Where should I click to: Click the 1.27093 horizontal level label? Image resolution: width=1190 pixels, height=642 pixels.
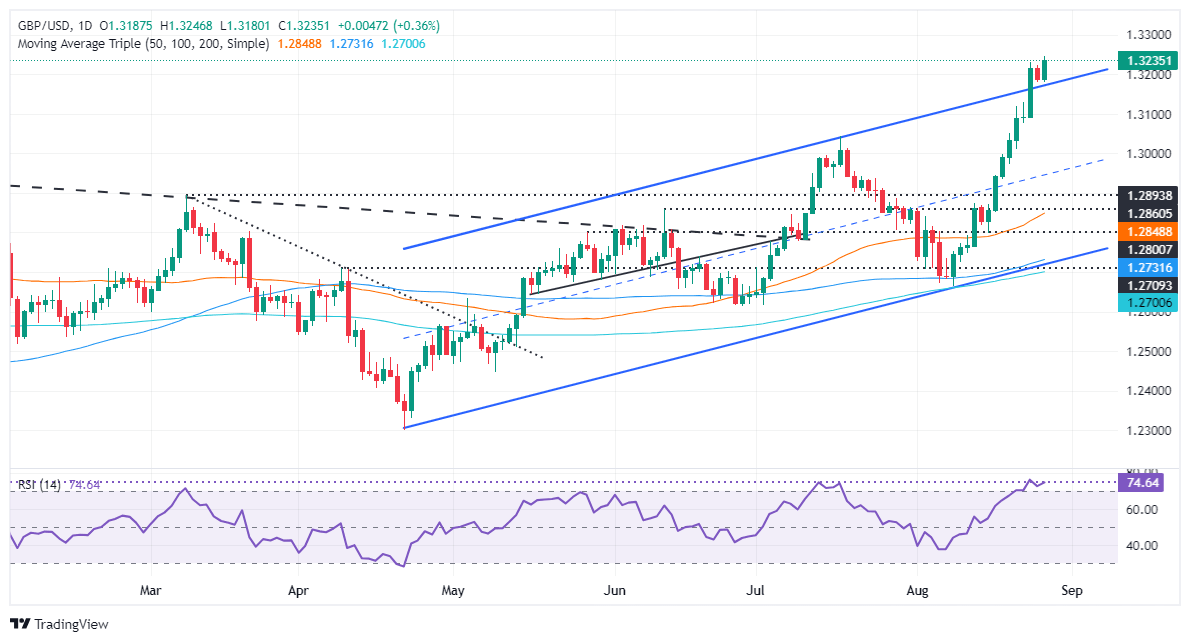tap(1149, 286)
